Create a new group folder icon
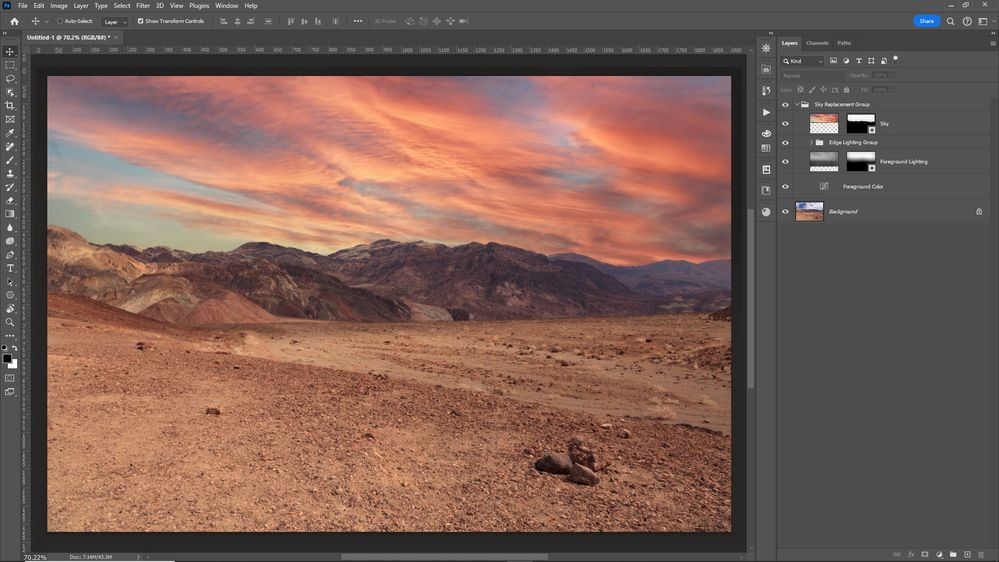 coord(953,554)
